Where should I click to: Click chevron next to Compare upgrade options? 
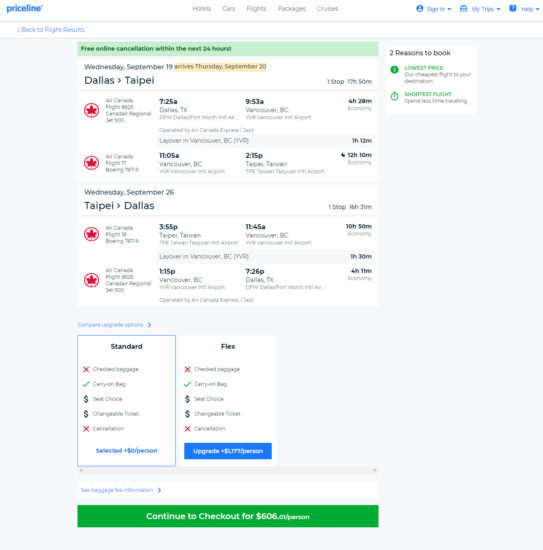149,325
